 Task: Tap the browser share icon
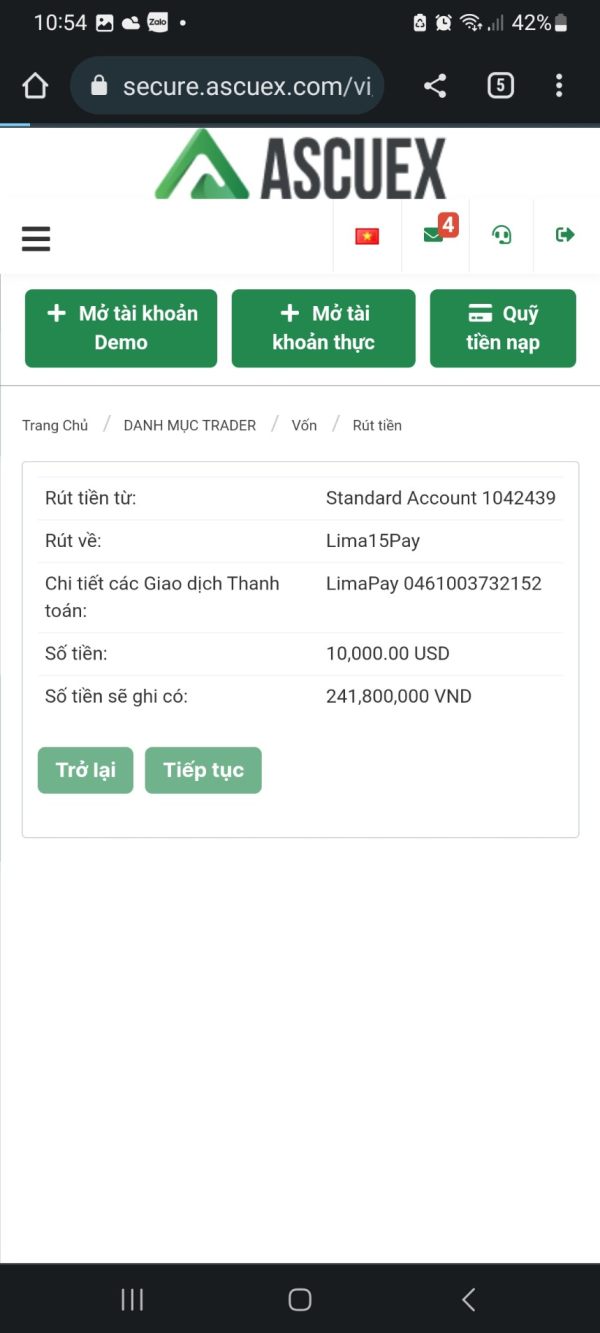[x=435, y=86]
